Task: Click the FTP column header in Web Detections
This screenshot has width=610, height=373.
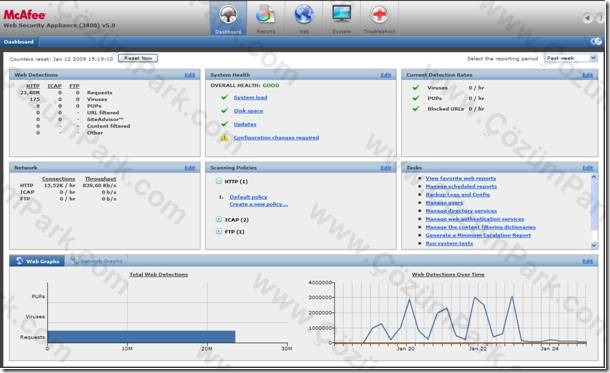Action: (x=74, y=86)
